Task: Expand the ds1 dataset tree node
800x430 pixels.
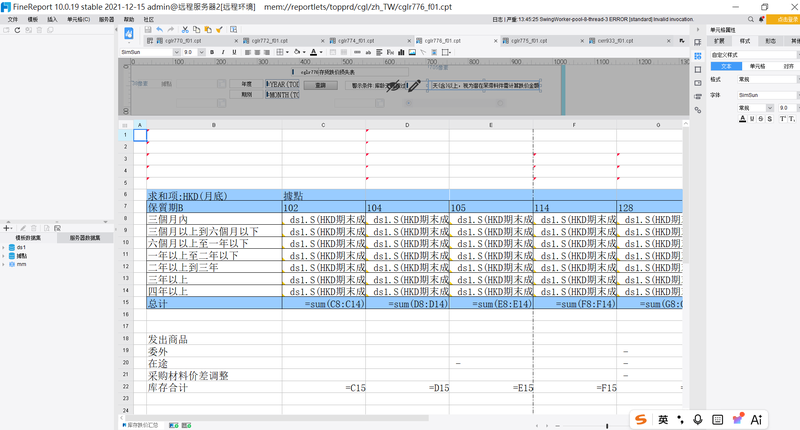Action: coord(5,247)
